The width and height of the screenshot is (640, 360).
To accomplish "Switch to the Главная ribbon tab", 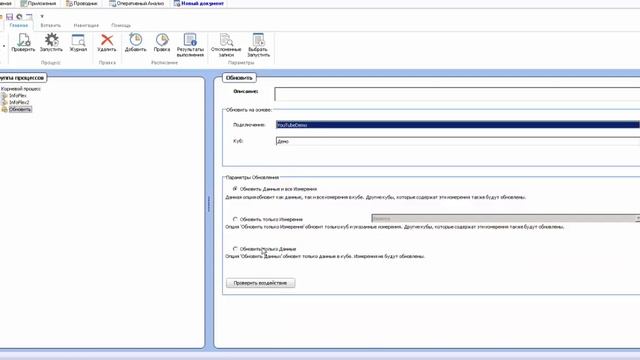I will point(19,25).
